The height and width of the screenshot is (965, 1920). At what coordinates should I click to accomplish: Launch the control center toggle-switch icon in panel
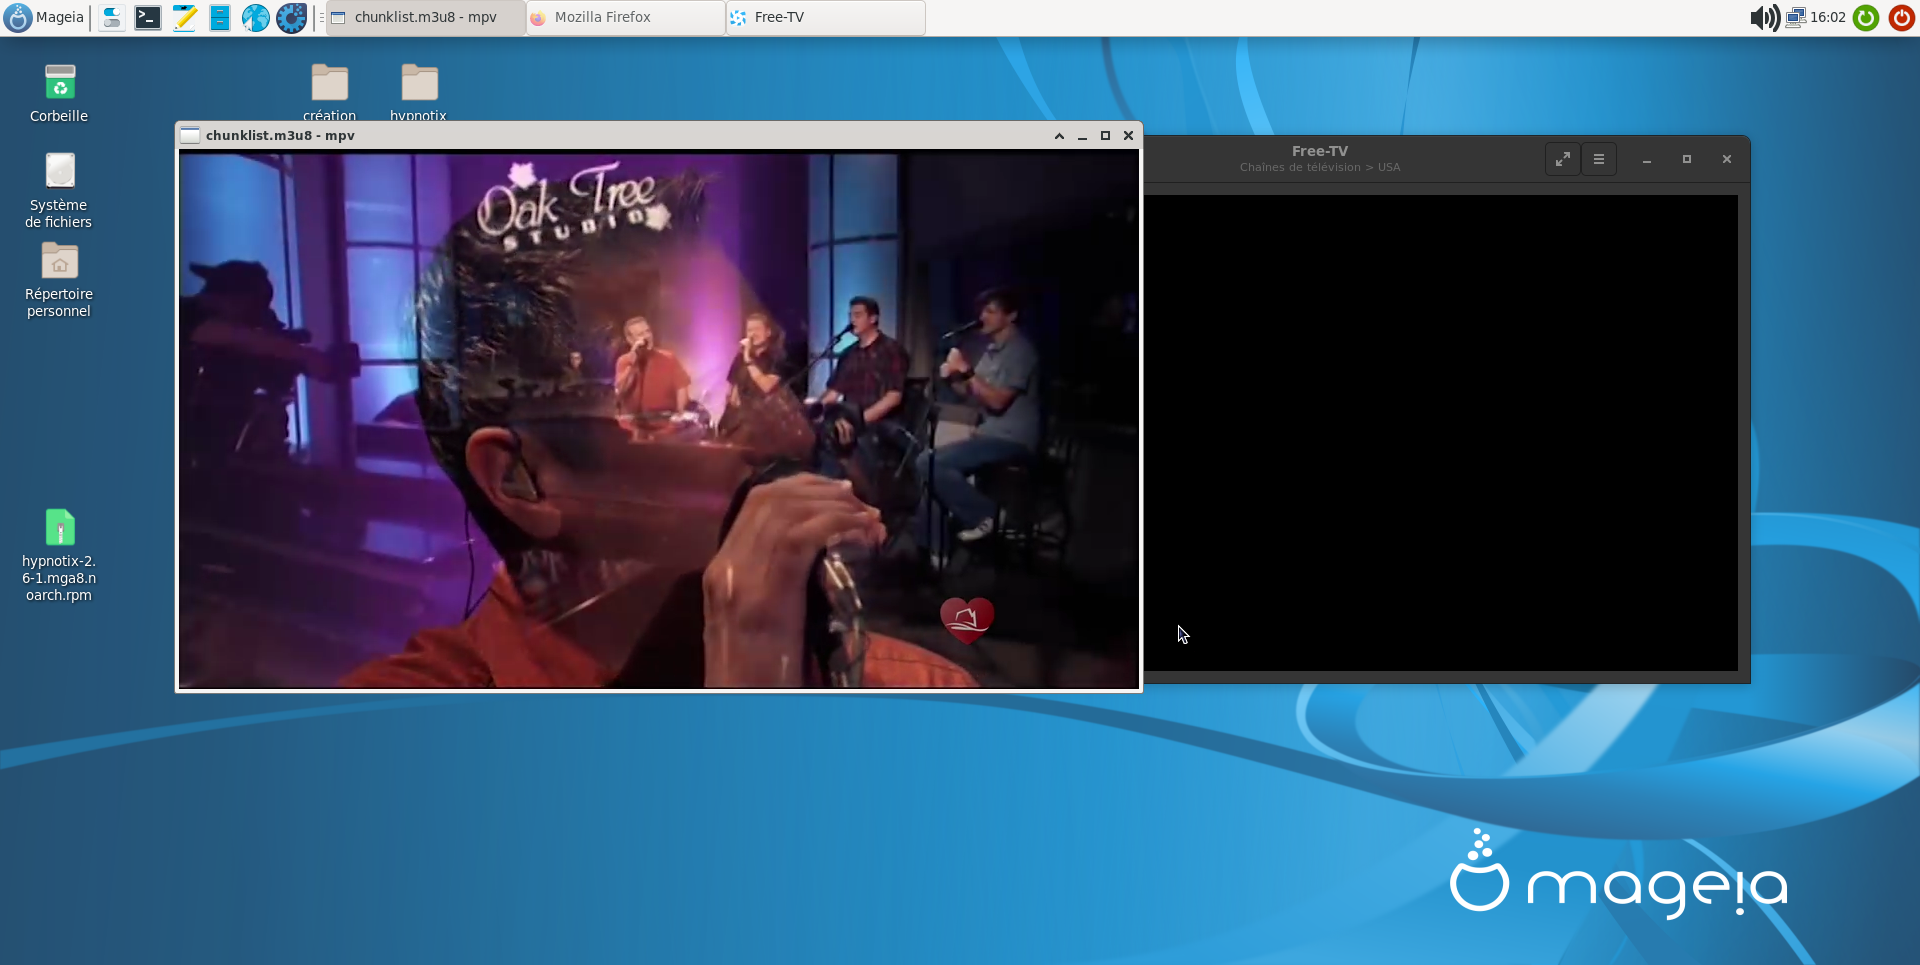coord(112,17)
